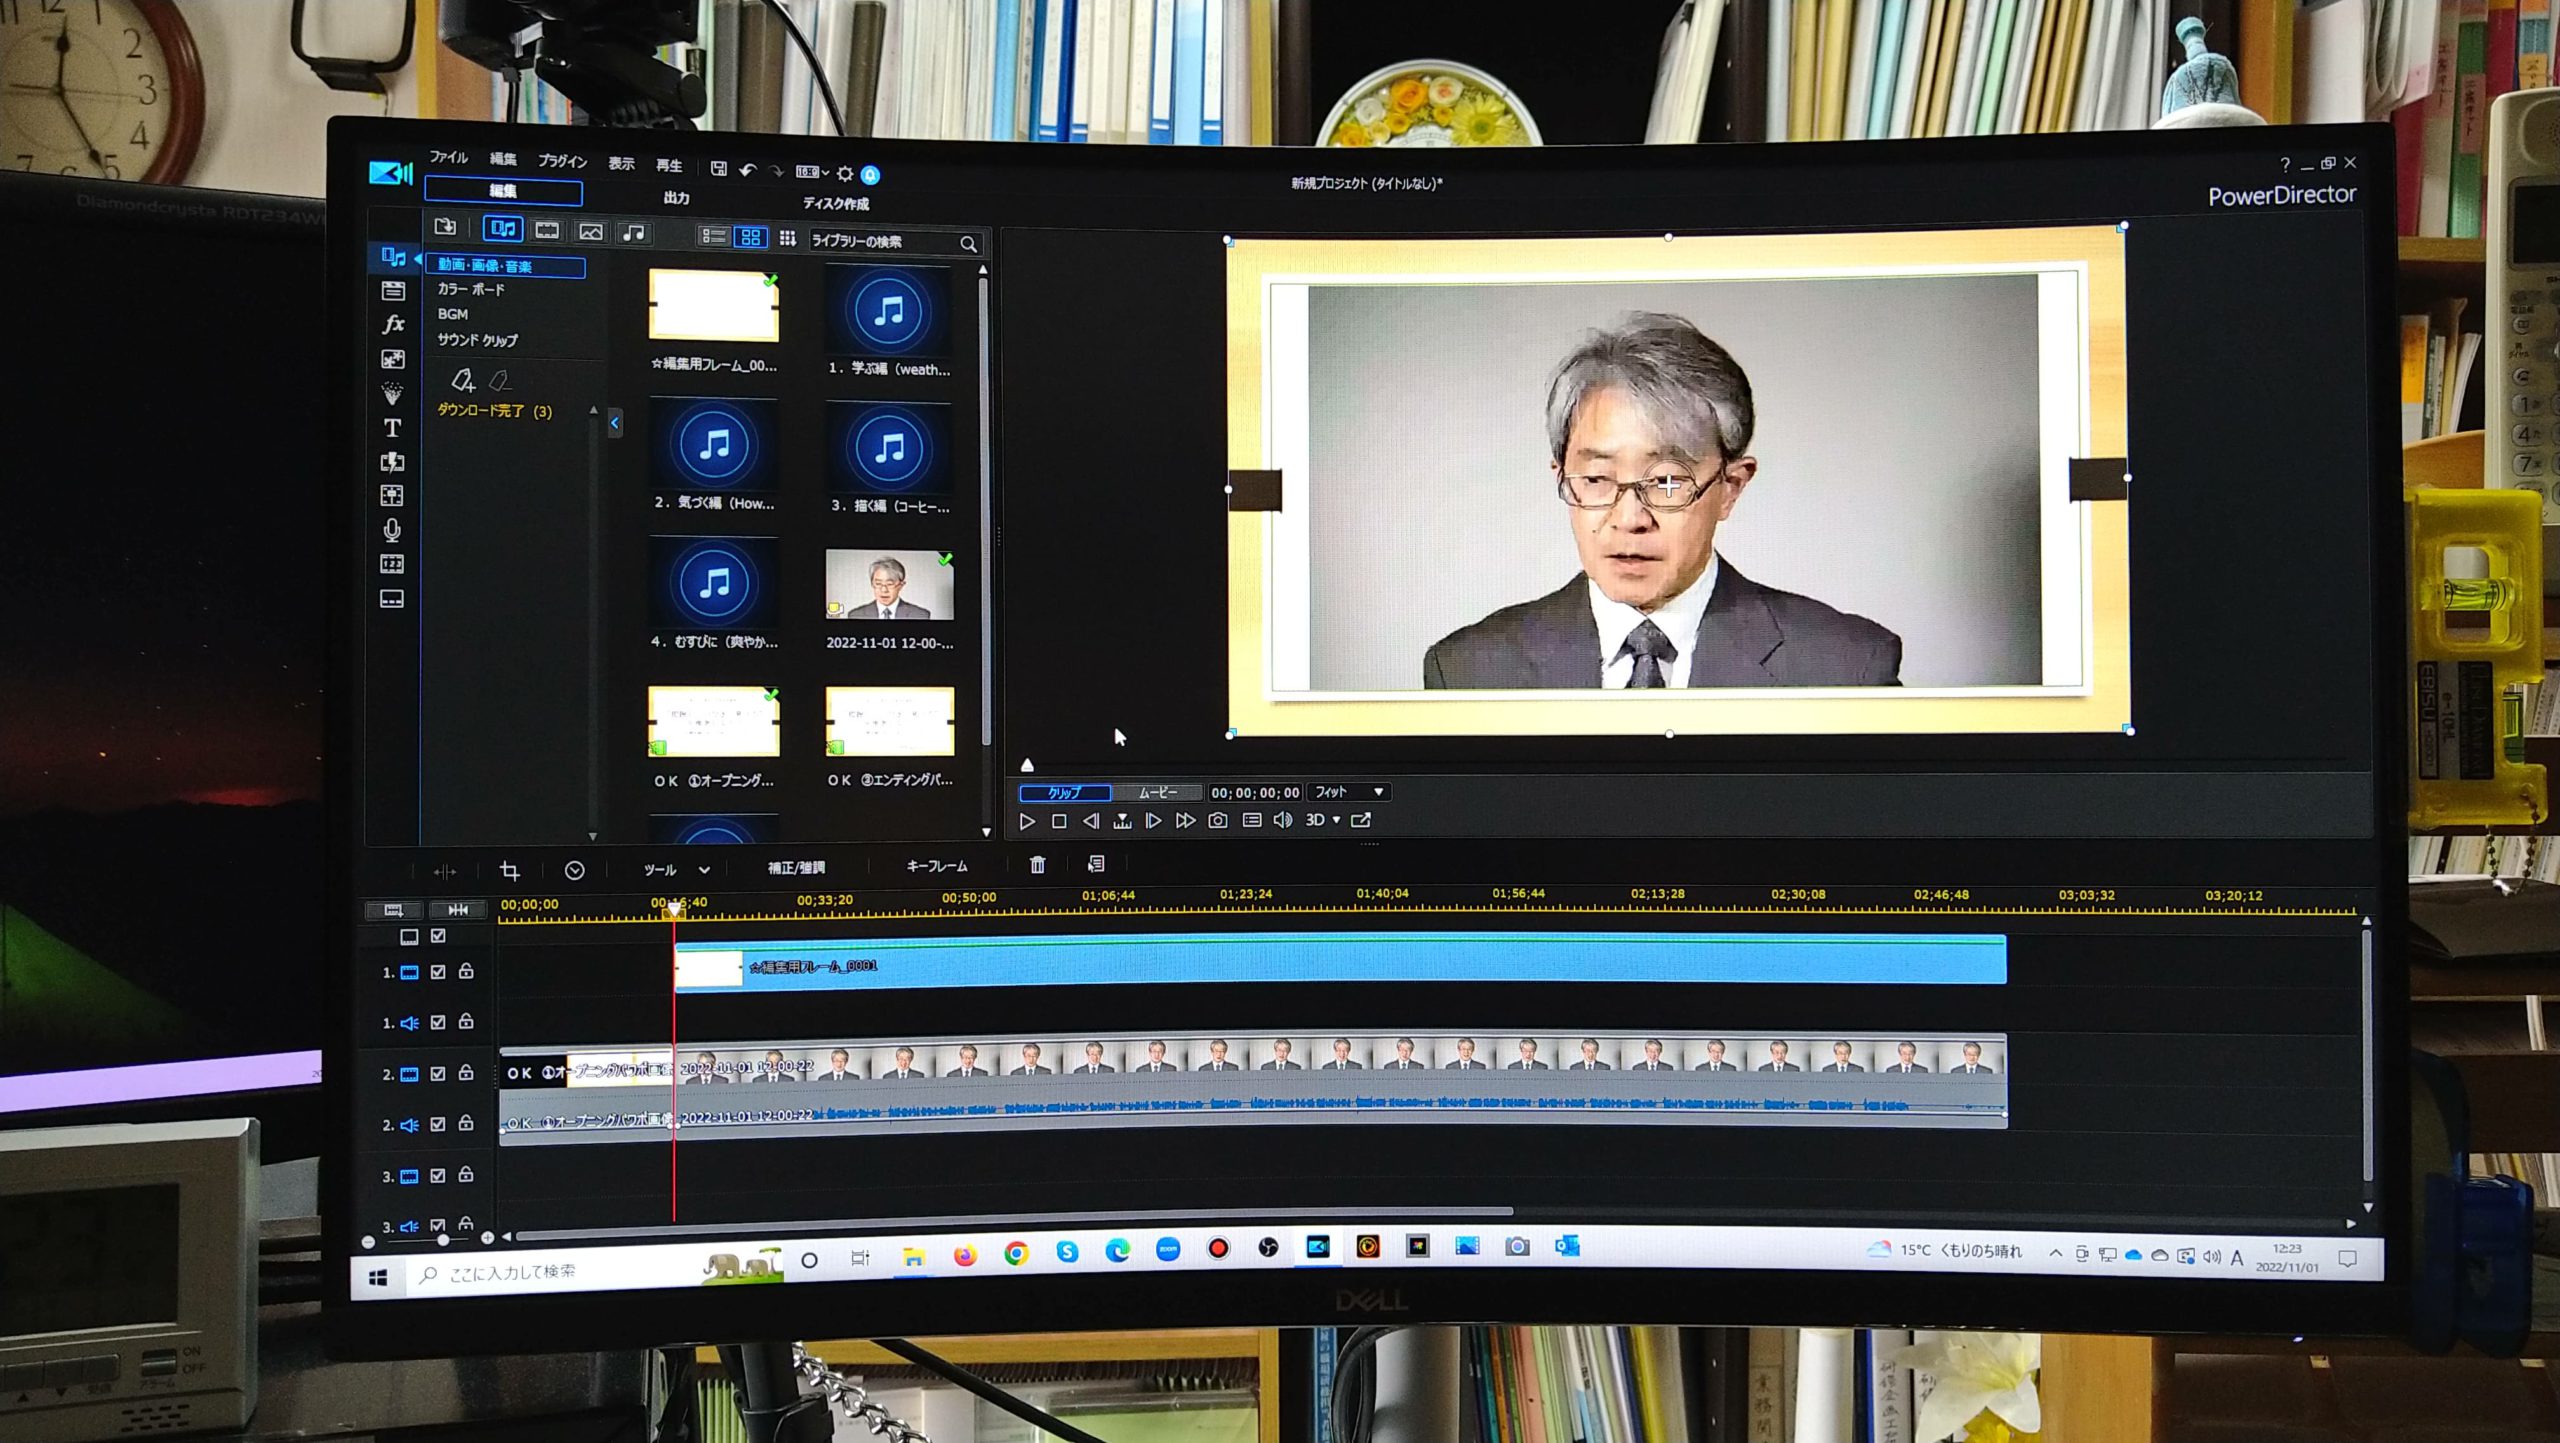
Task: Open the Voice-Over Recording microphone icon
Action: point(392,530)
